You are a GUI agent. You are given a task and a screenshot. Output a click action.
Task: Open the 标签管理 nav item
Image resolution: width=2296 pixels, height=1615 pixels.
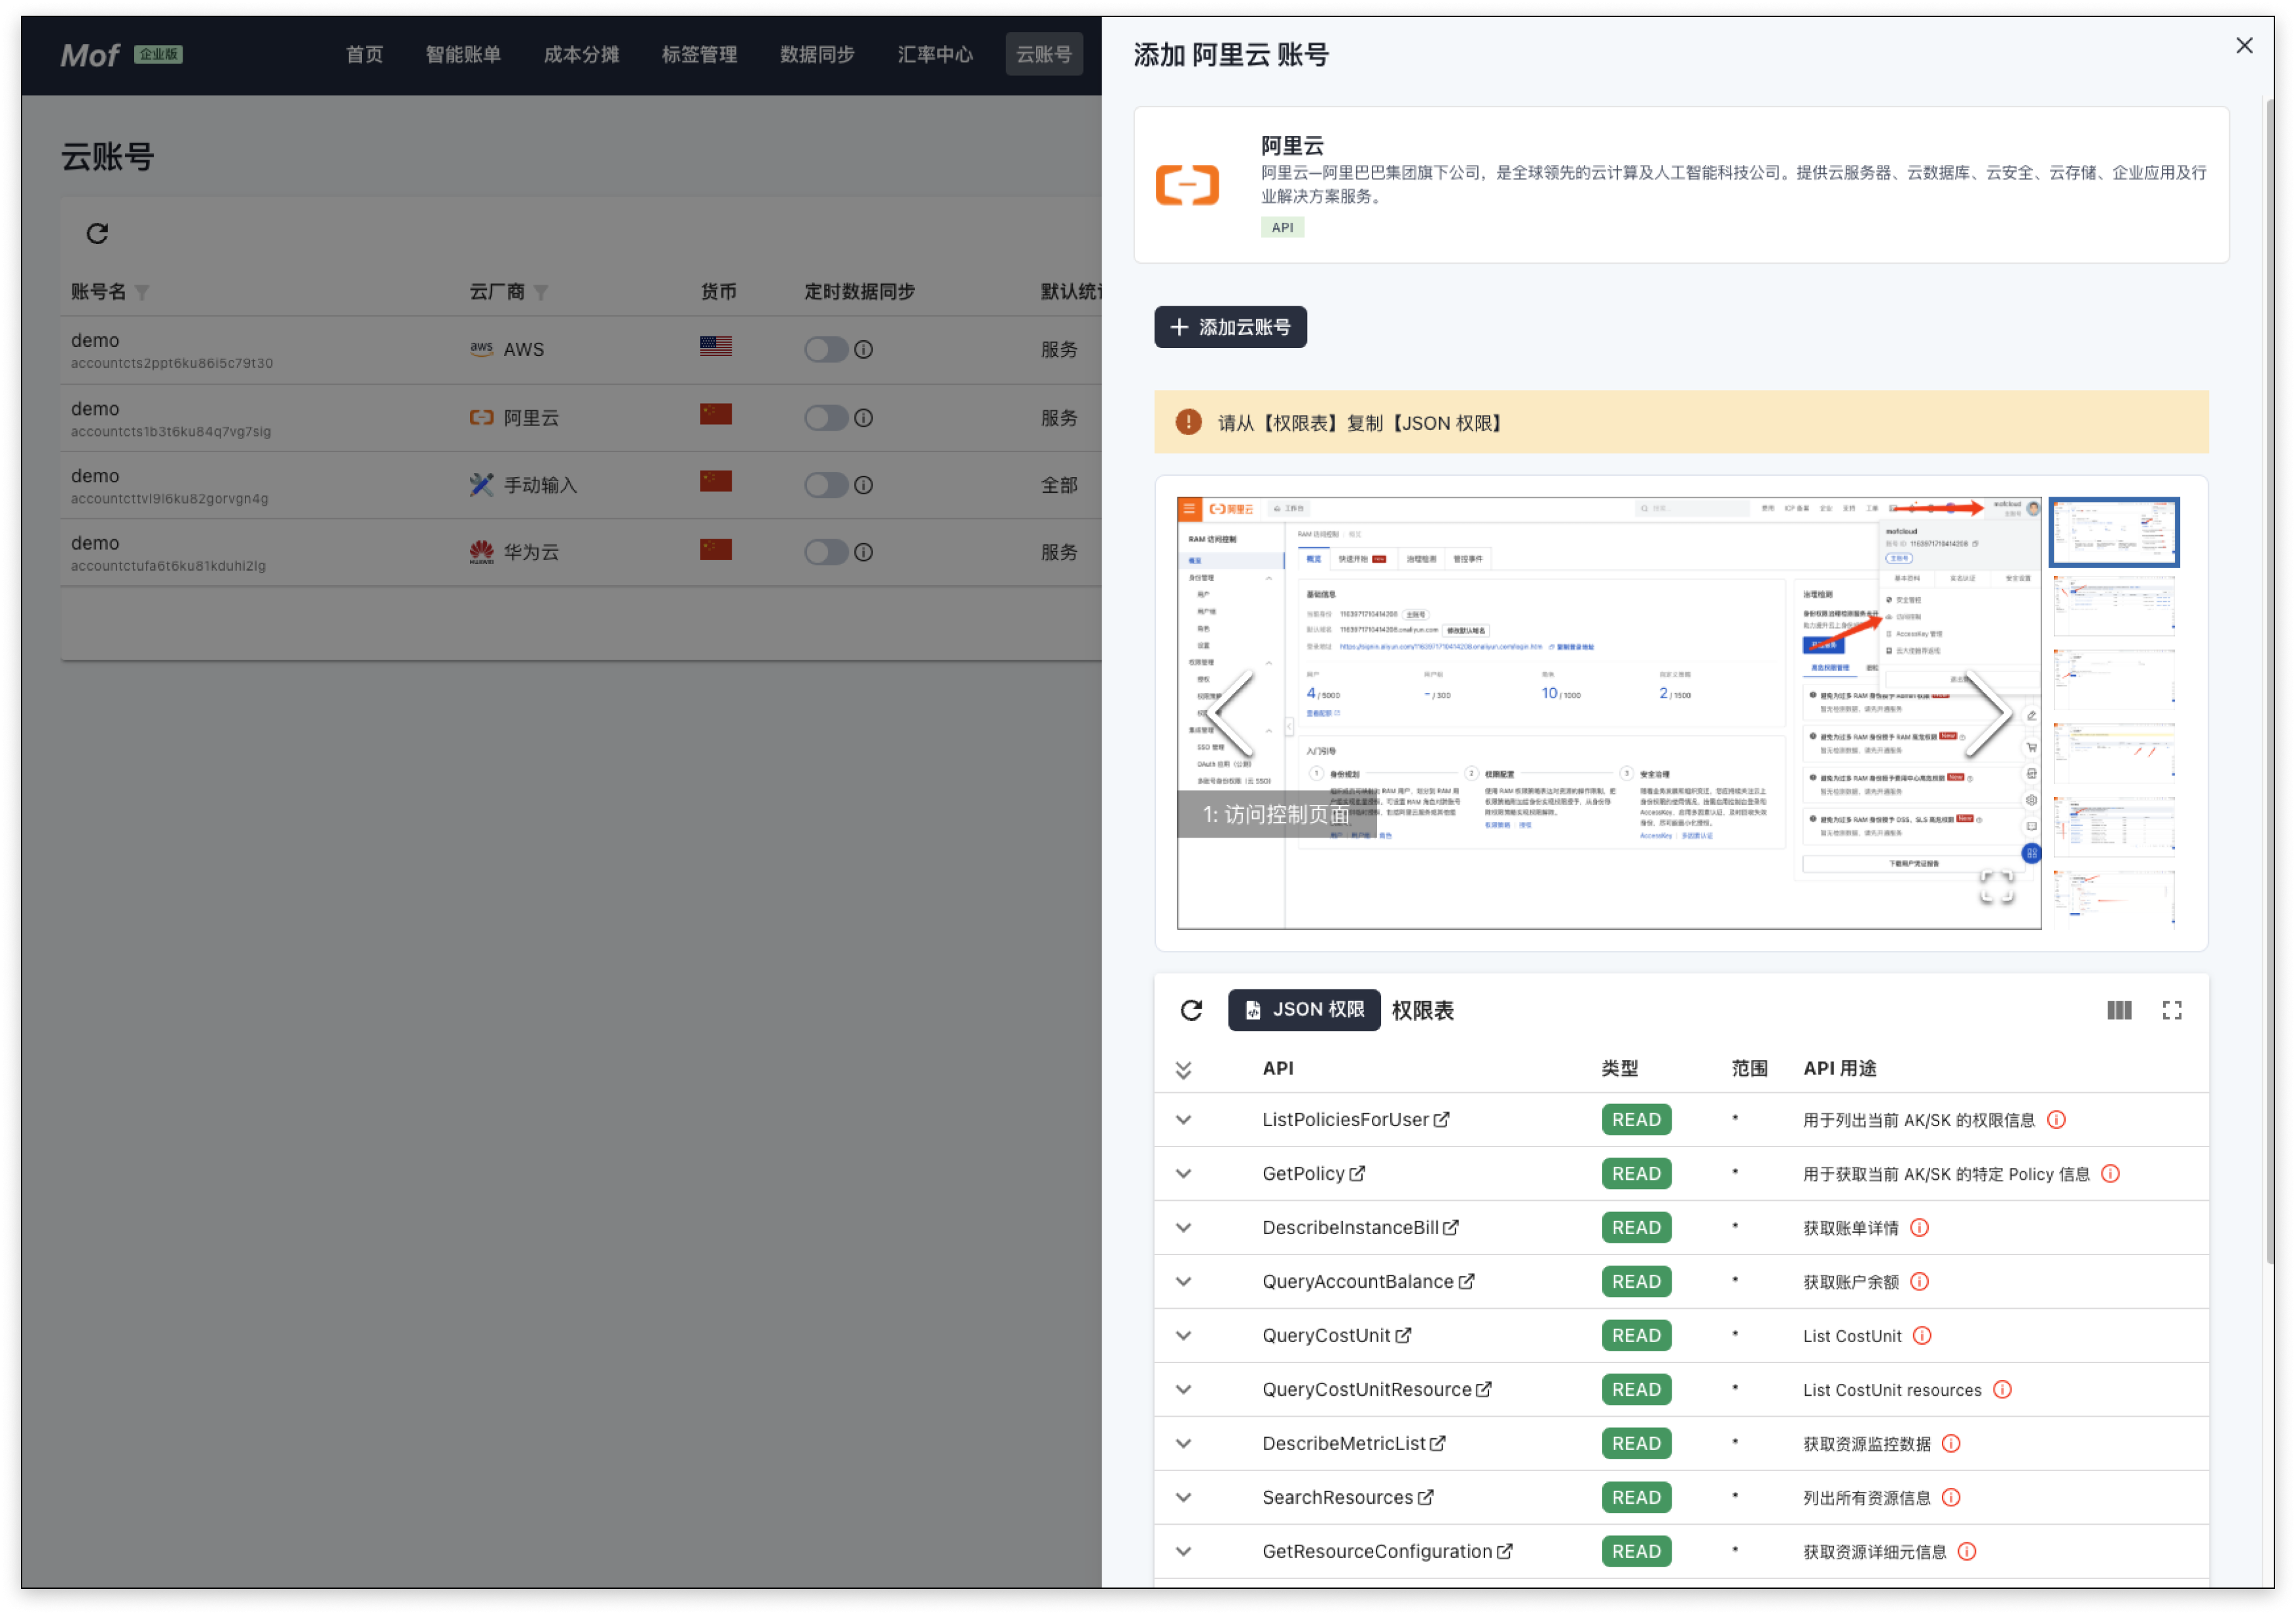pyautogui.click(x=699, y=54)
